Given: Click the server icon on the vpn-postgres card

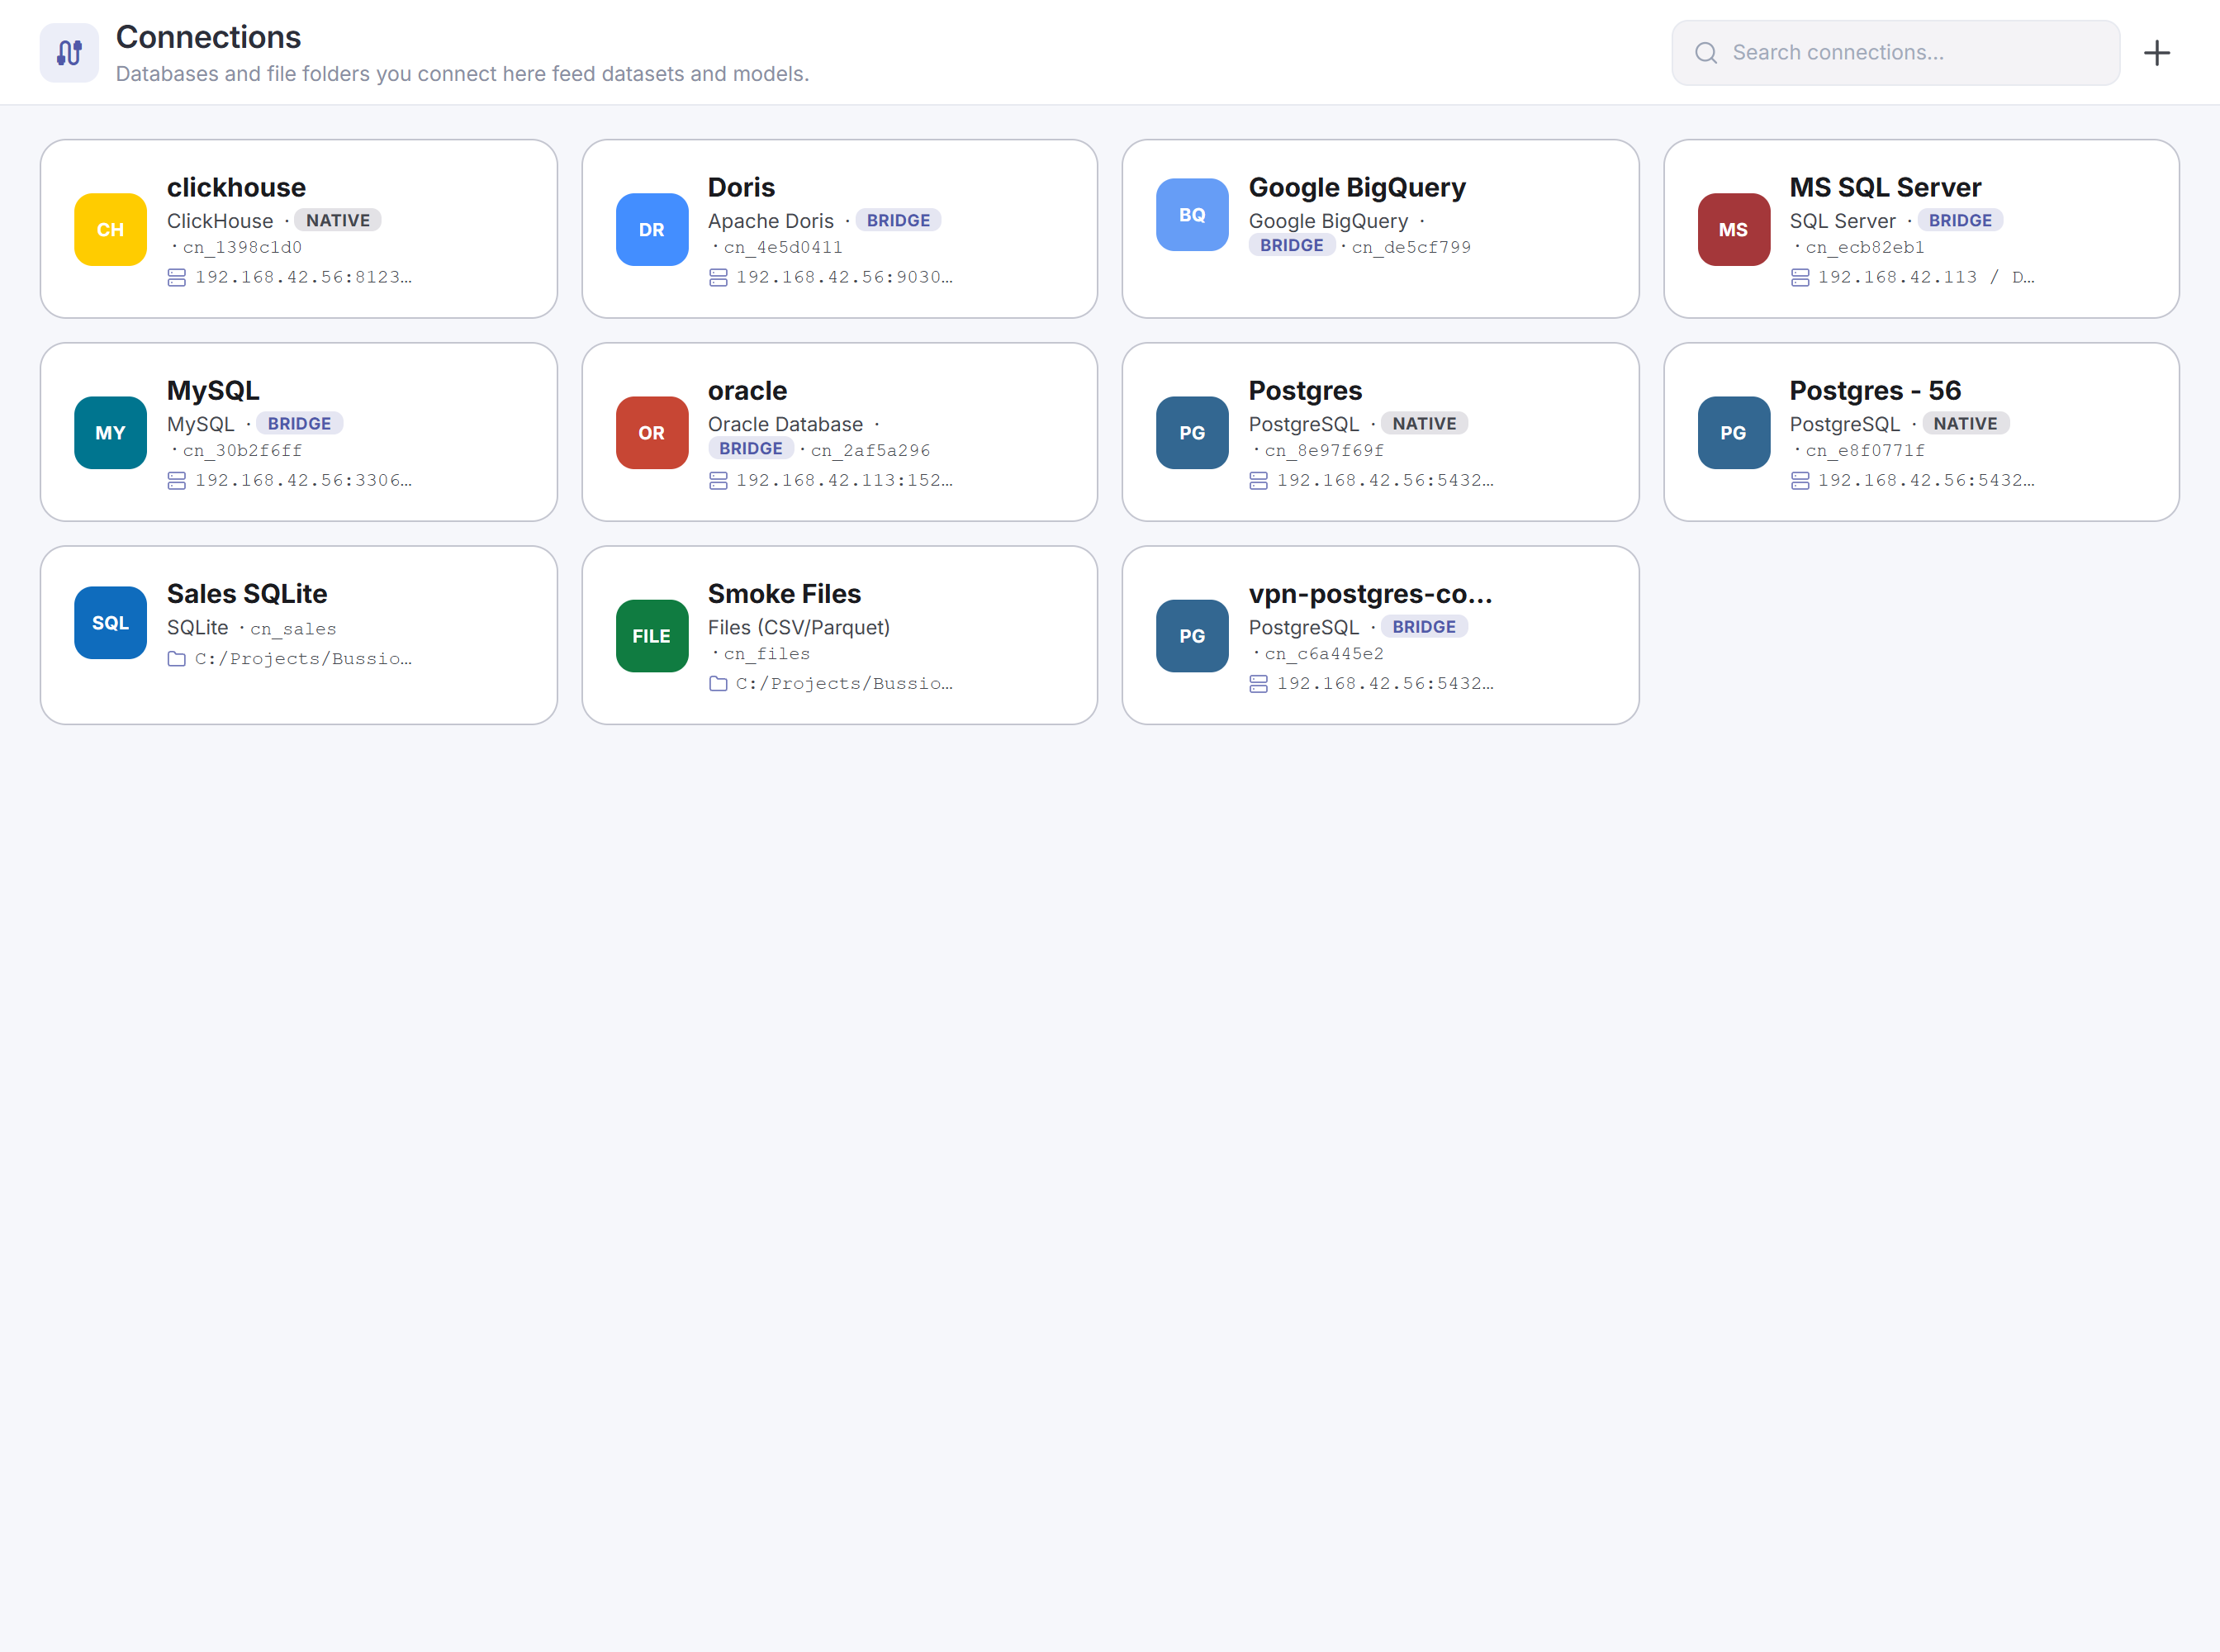Looking at the screenshot, I should point(1259,684).
